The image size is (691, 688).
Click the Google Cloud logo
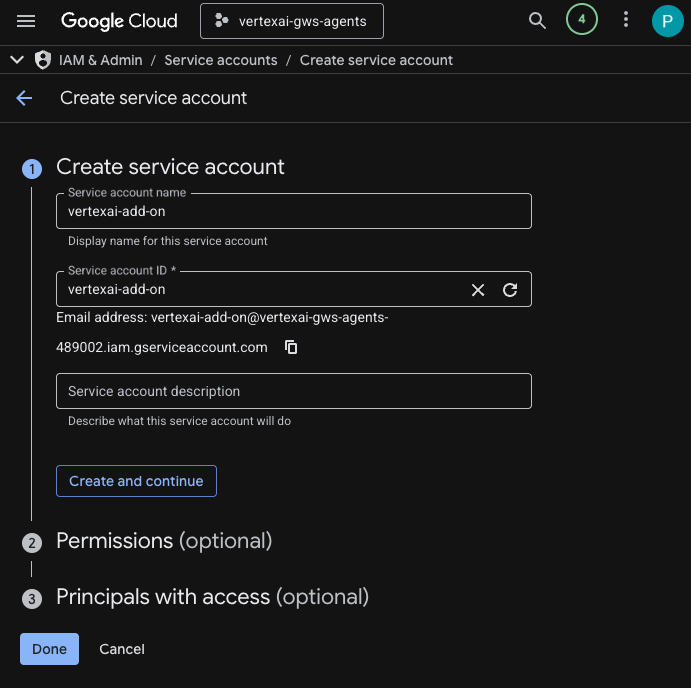coord(119,21)
